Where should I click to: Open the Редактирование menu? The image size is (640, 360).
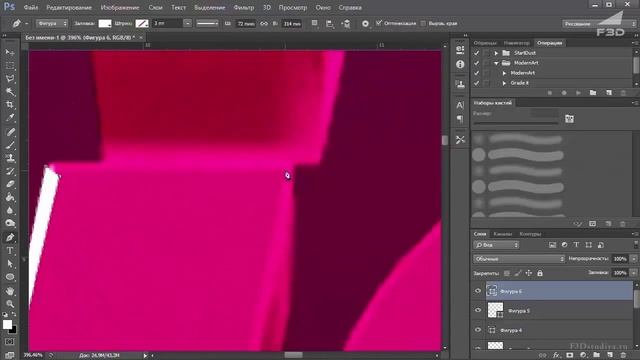pos(69,7)
